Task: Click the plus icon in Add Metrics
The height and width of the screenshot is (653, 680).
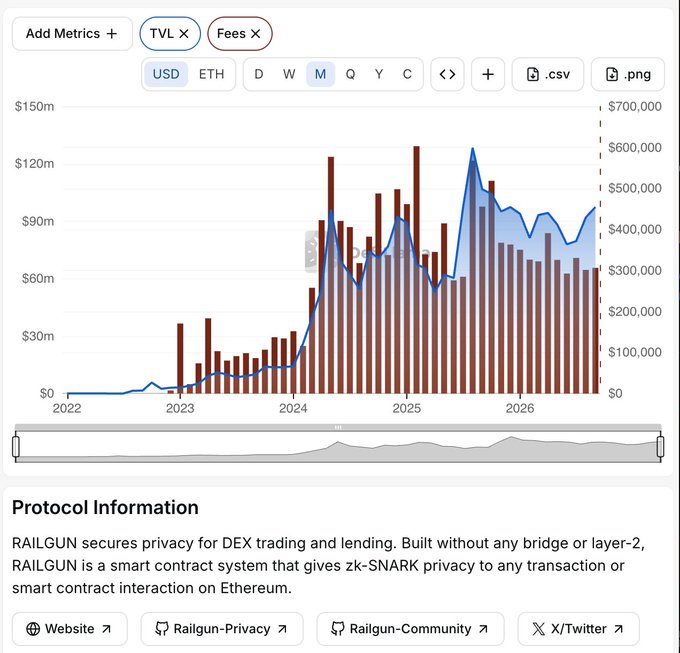Action: tap(112, 34)
